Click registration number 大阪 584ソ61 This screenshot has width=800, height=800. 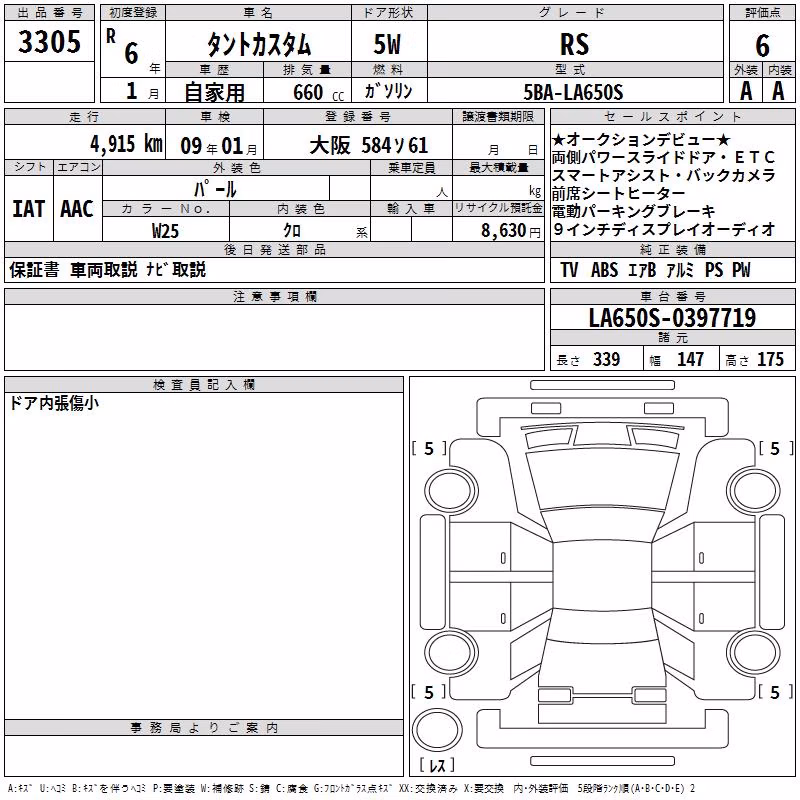click(368, 146)
